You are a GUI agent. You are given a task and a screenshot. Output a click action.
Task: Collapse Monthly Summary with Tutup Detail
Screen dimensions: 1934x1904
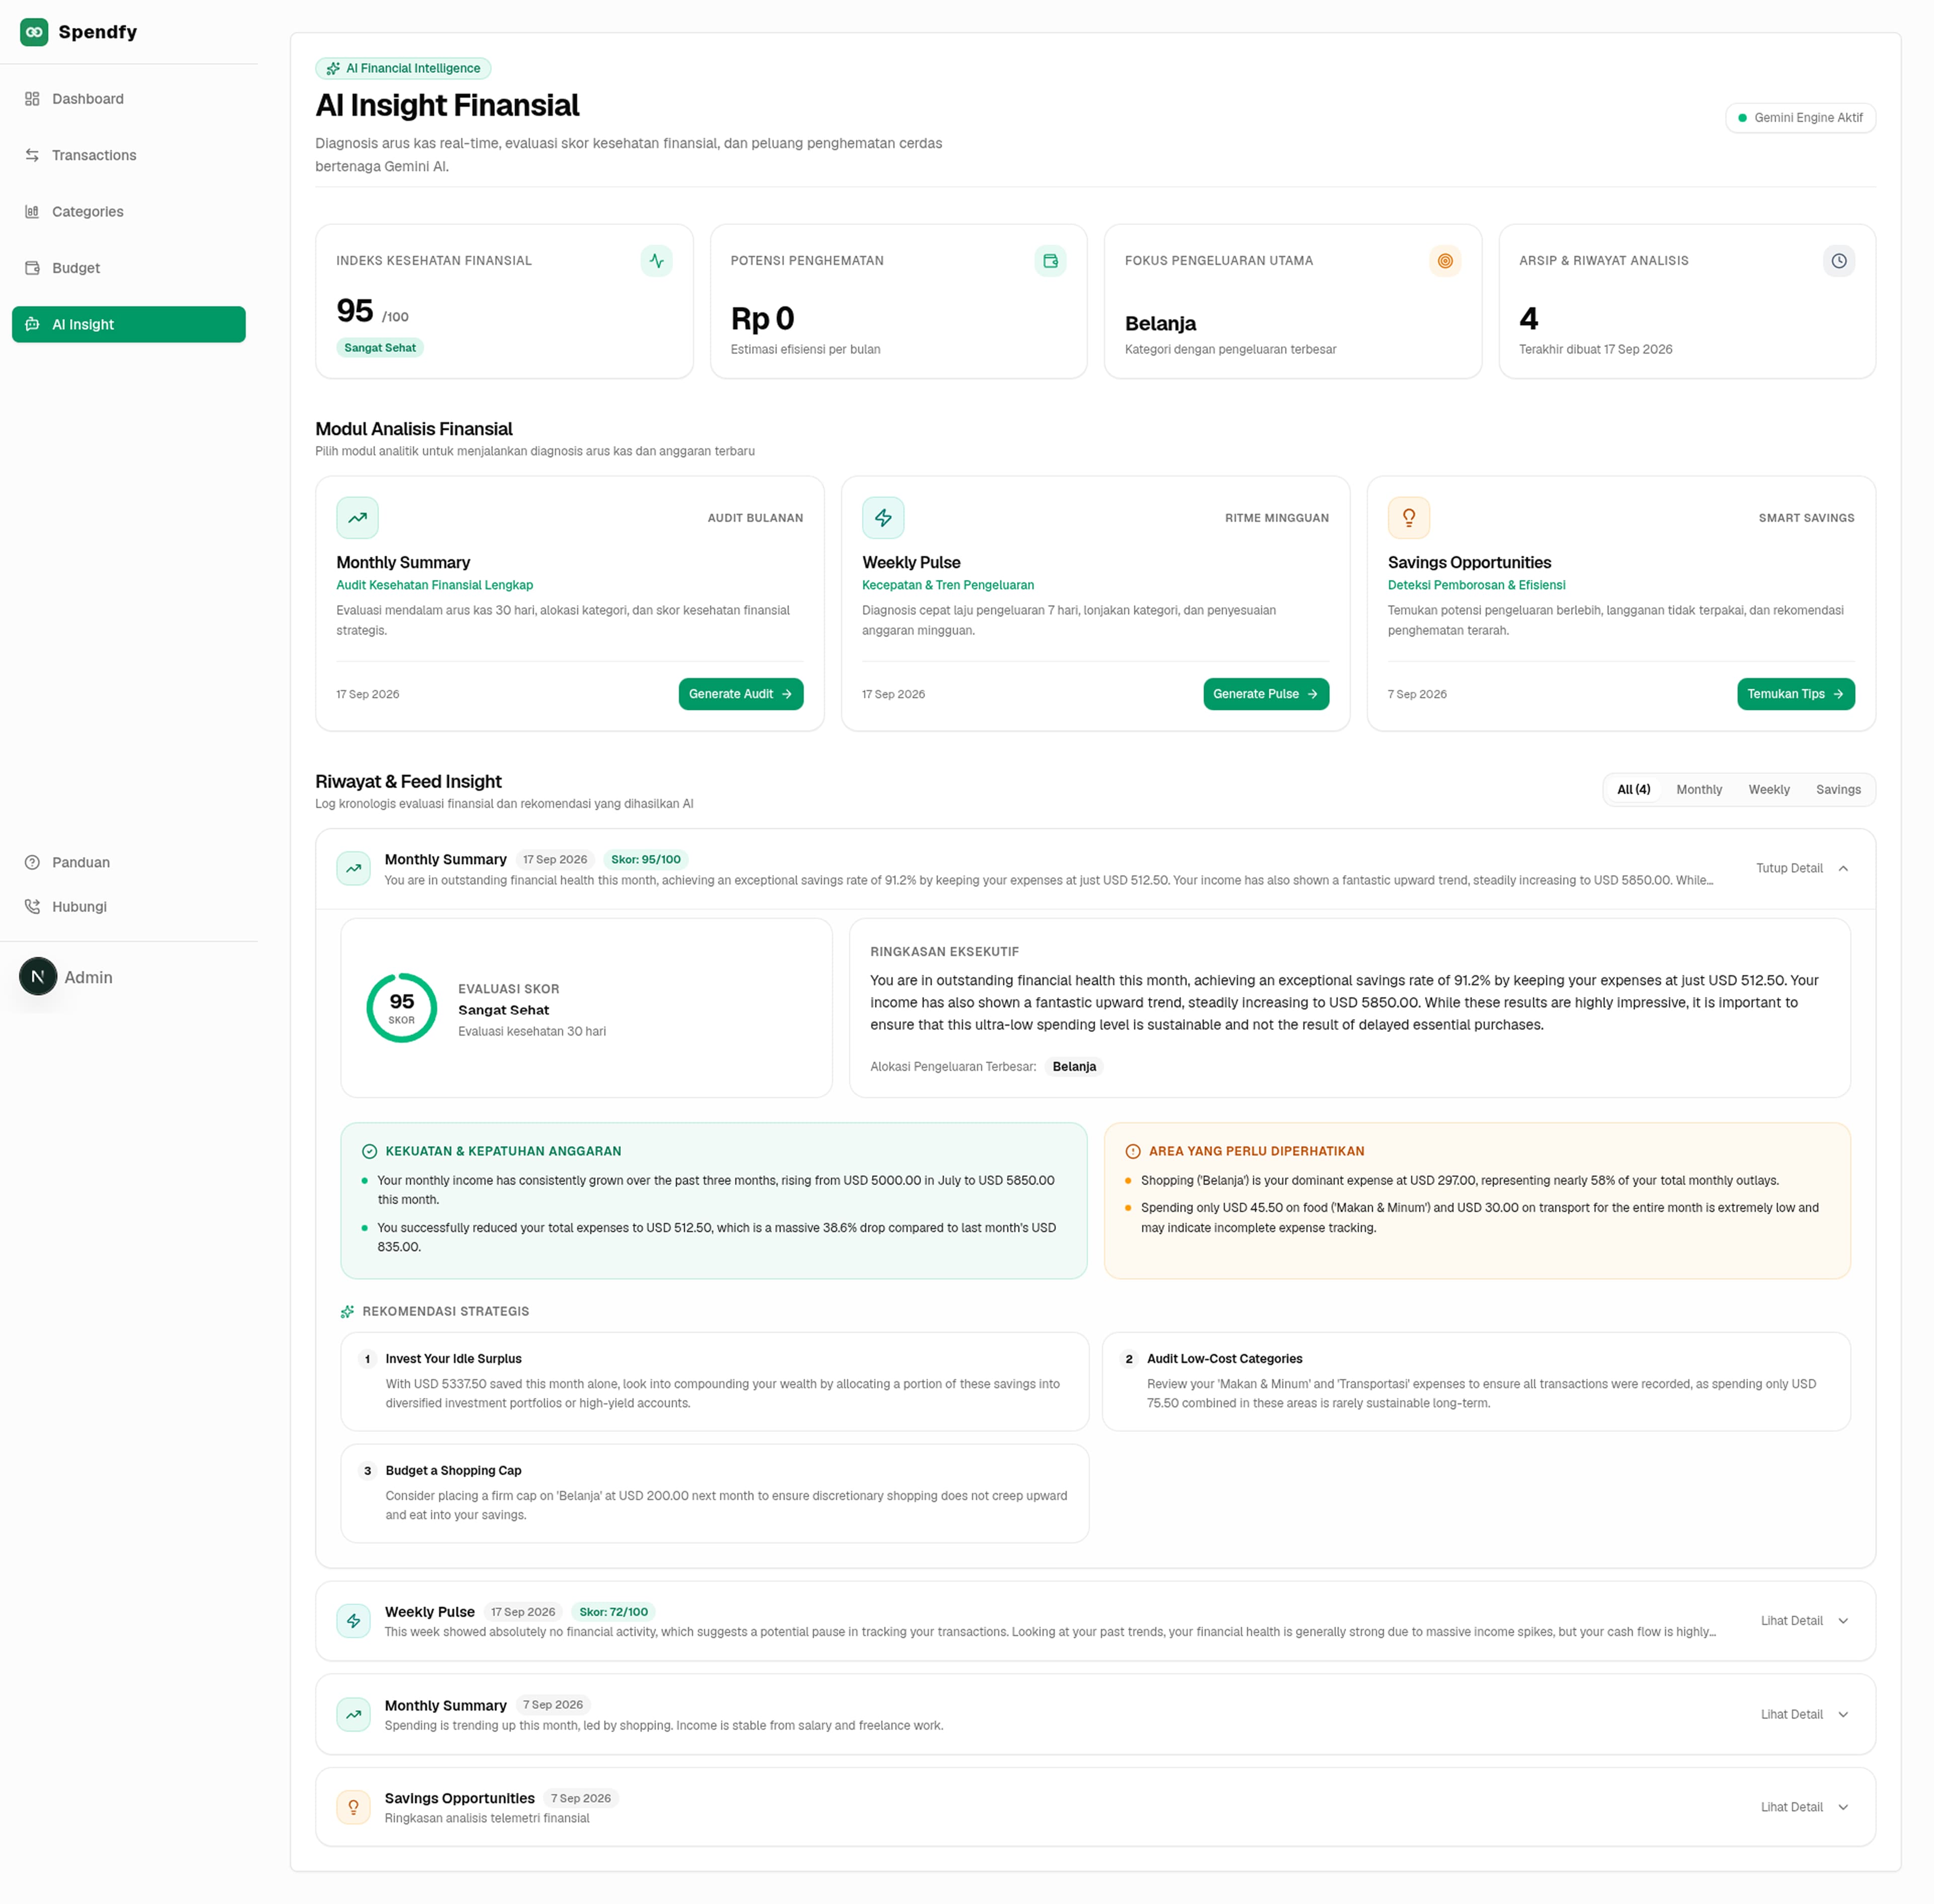tap(1802, 868)
